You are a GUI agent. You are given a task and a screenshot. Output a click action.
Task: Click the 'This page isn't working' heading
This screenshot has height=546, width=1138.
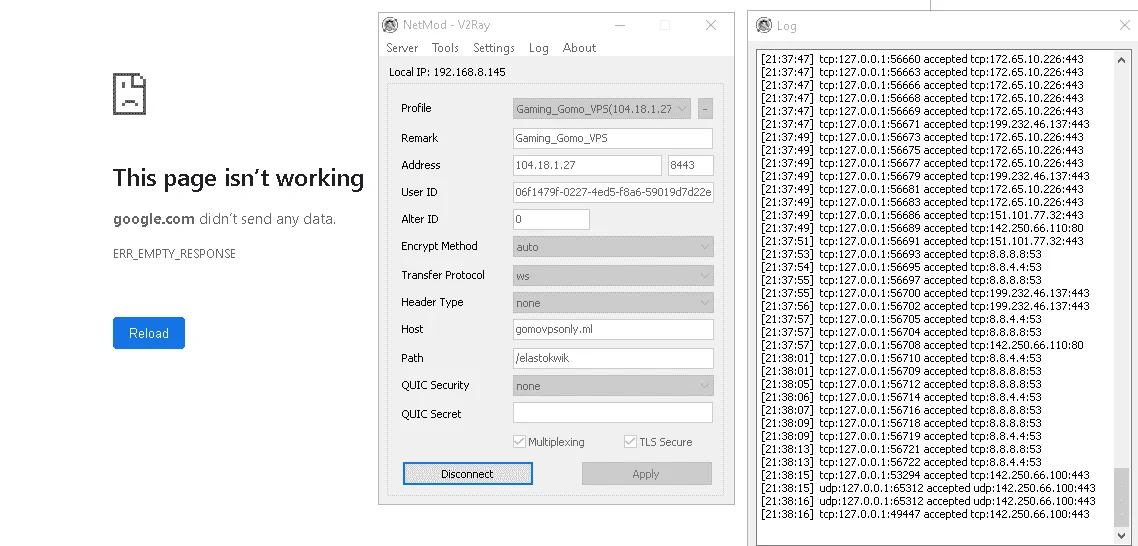[238, 178]
